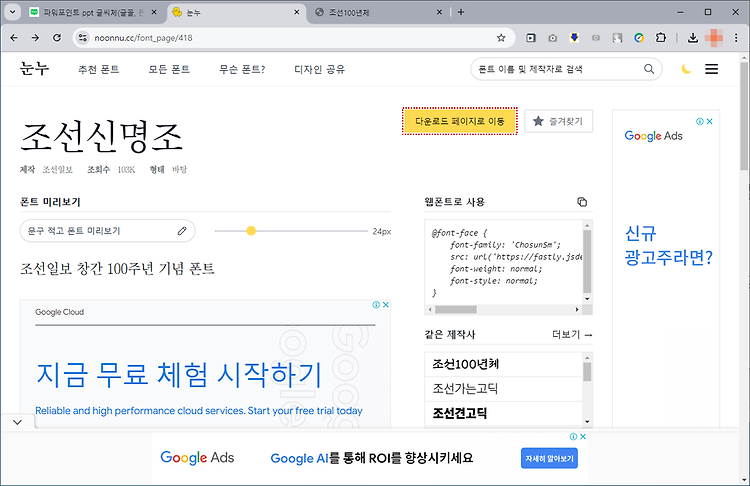
Task: Click the address bar URL
Action: (143, 38)
